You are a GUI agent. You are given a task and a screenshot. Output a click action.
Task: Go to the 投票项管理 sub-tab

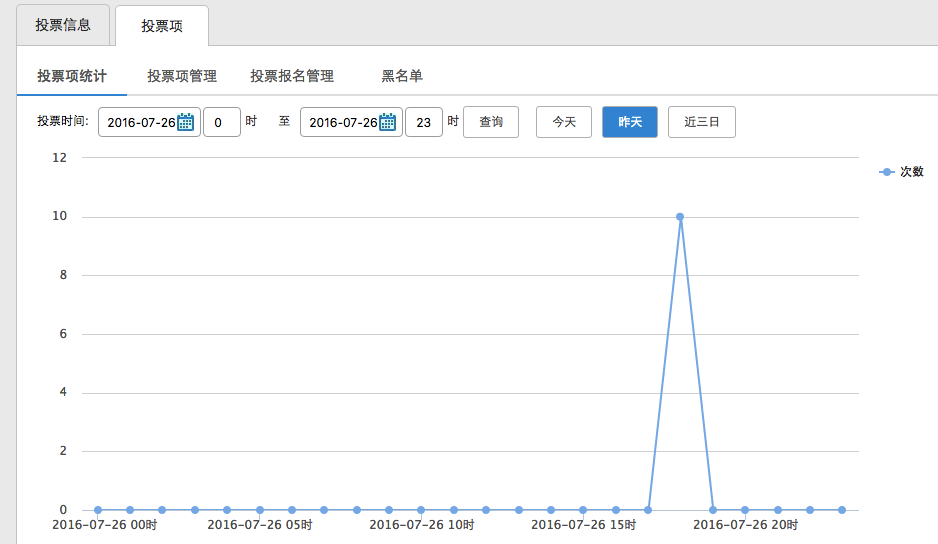182,76
